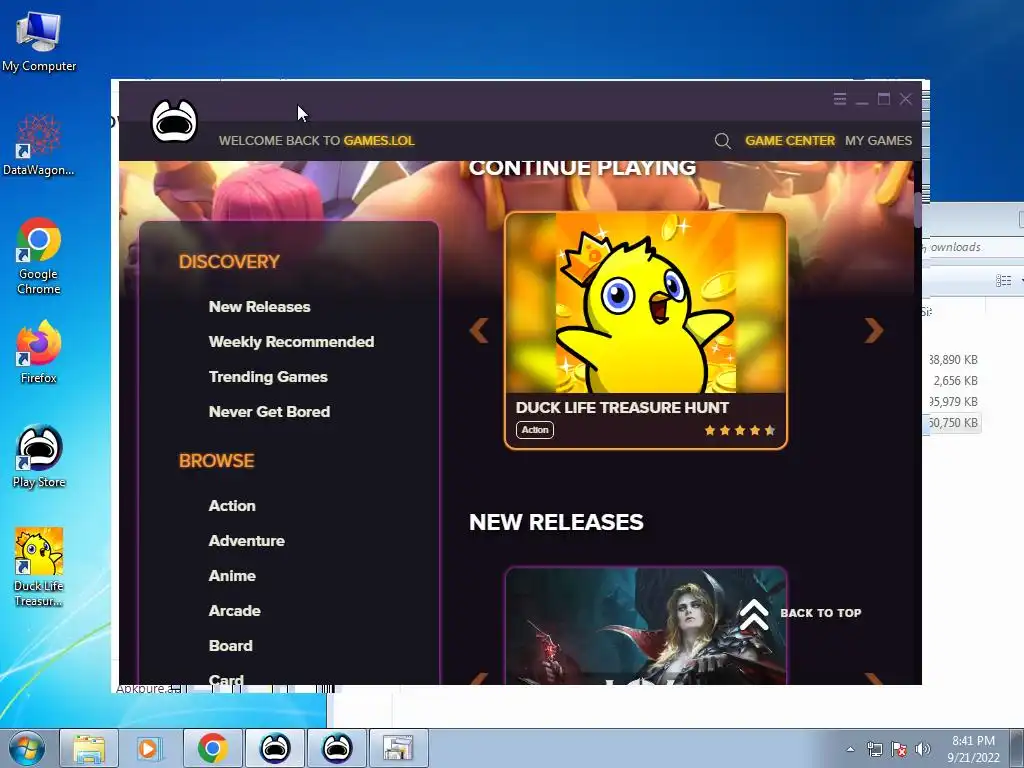The image size is (1024, 768).
Task: Show next Continue Playing game arrow
Action: point(874,330)
